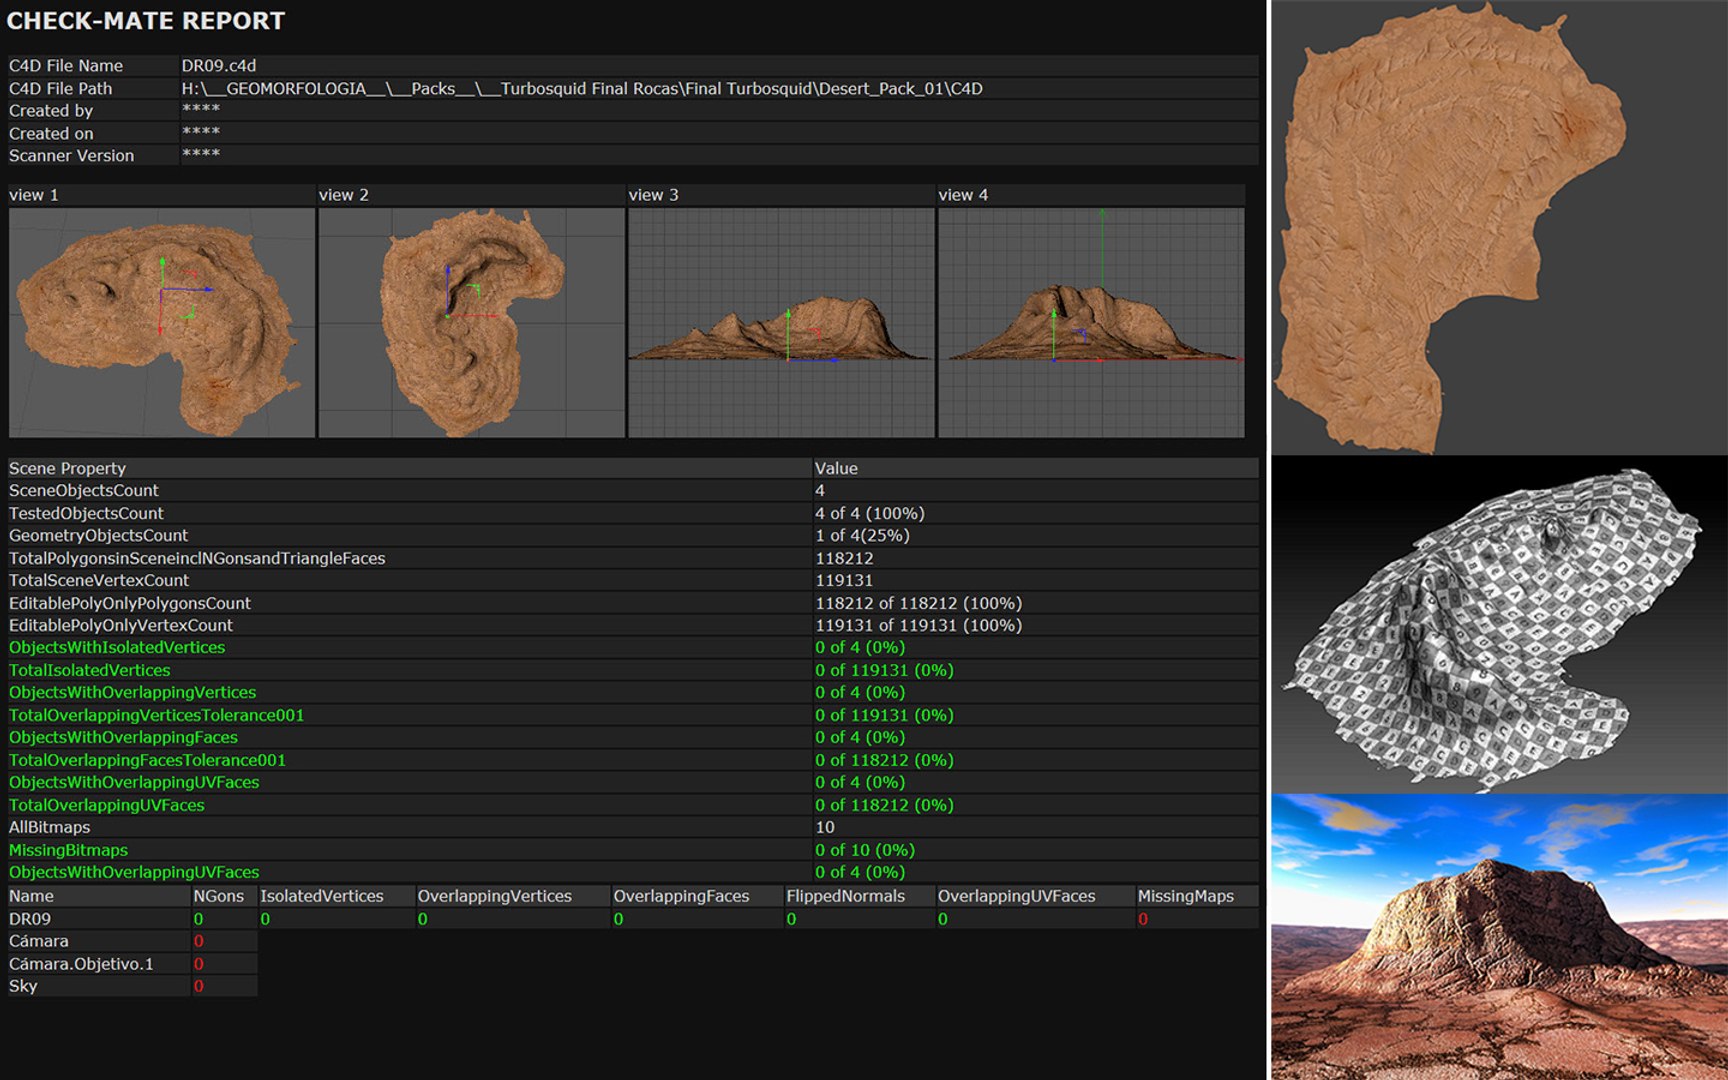Click the OverlappingFaces column header
1728x1080 pixels.
[x=681, y=897]
